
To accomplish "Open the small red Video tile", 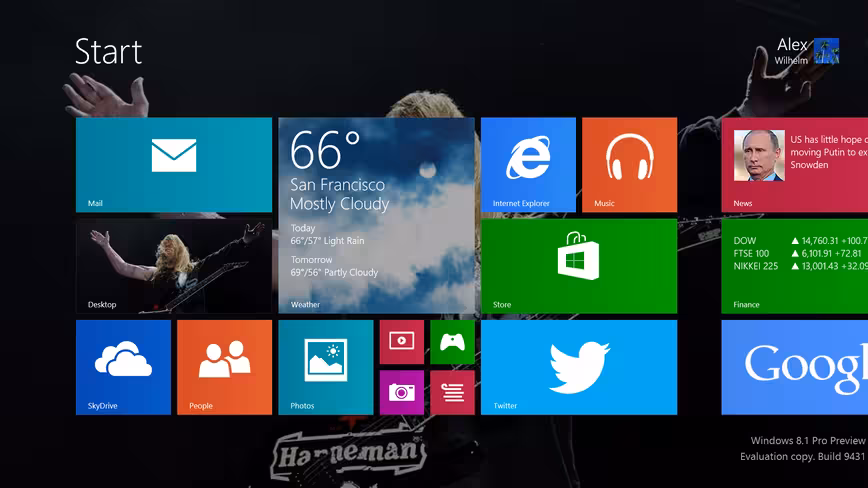I will pos(402,342).
